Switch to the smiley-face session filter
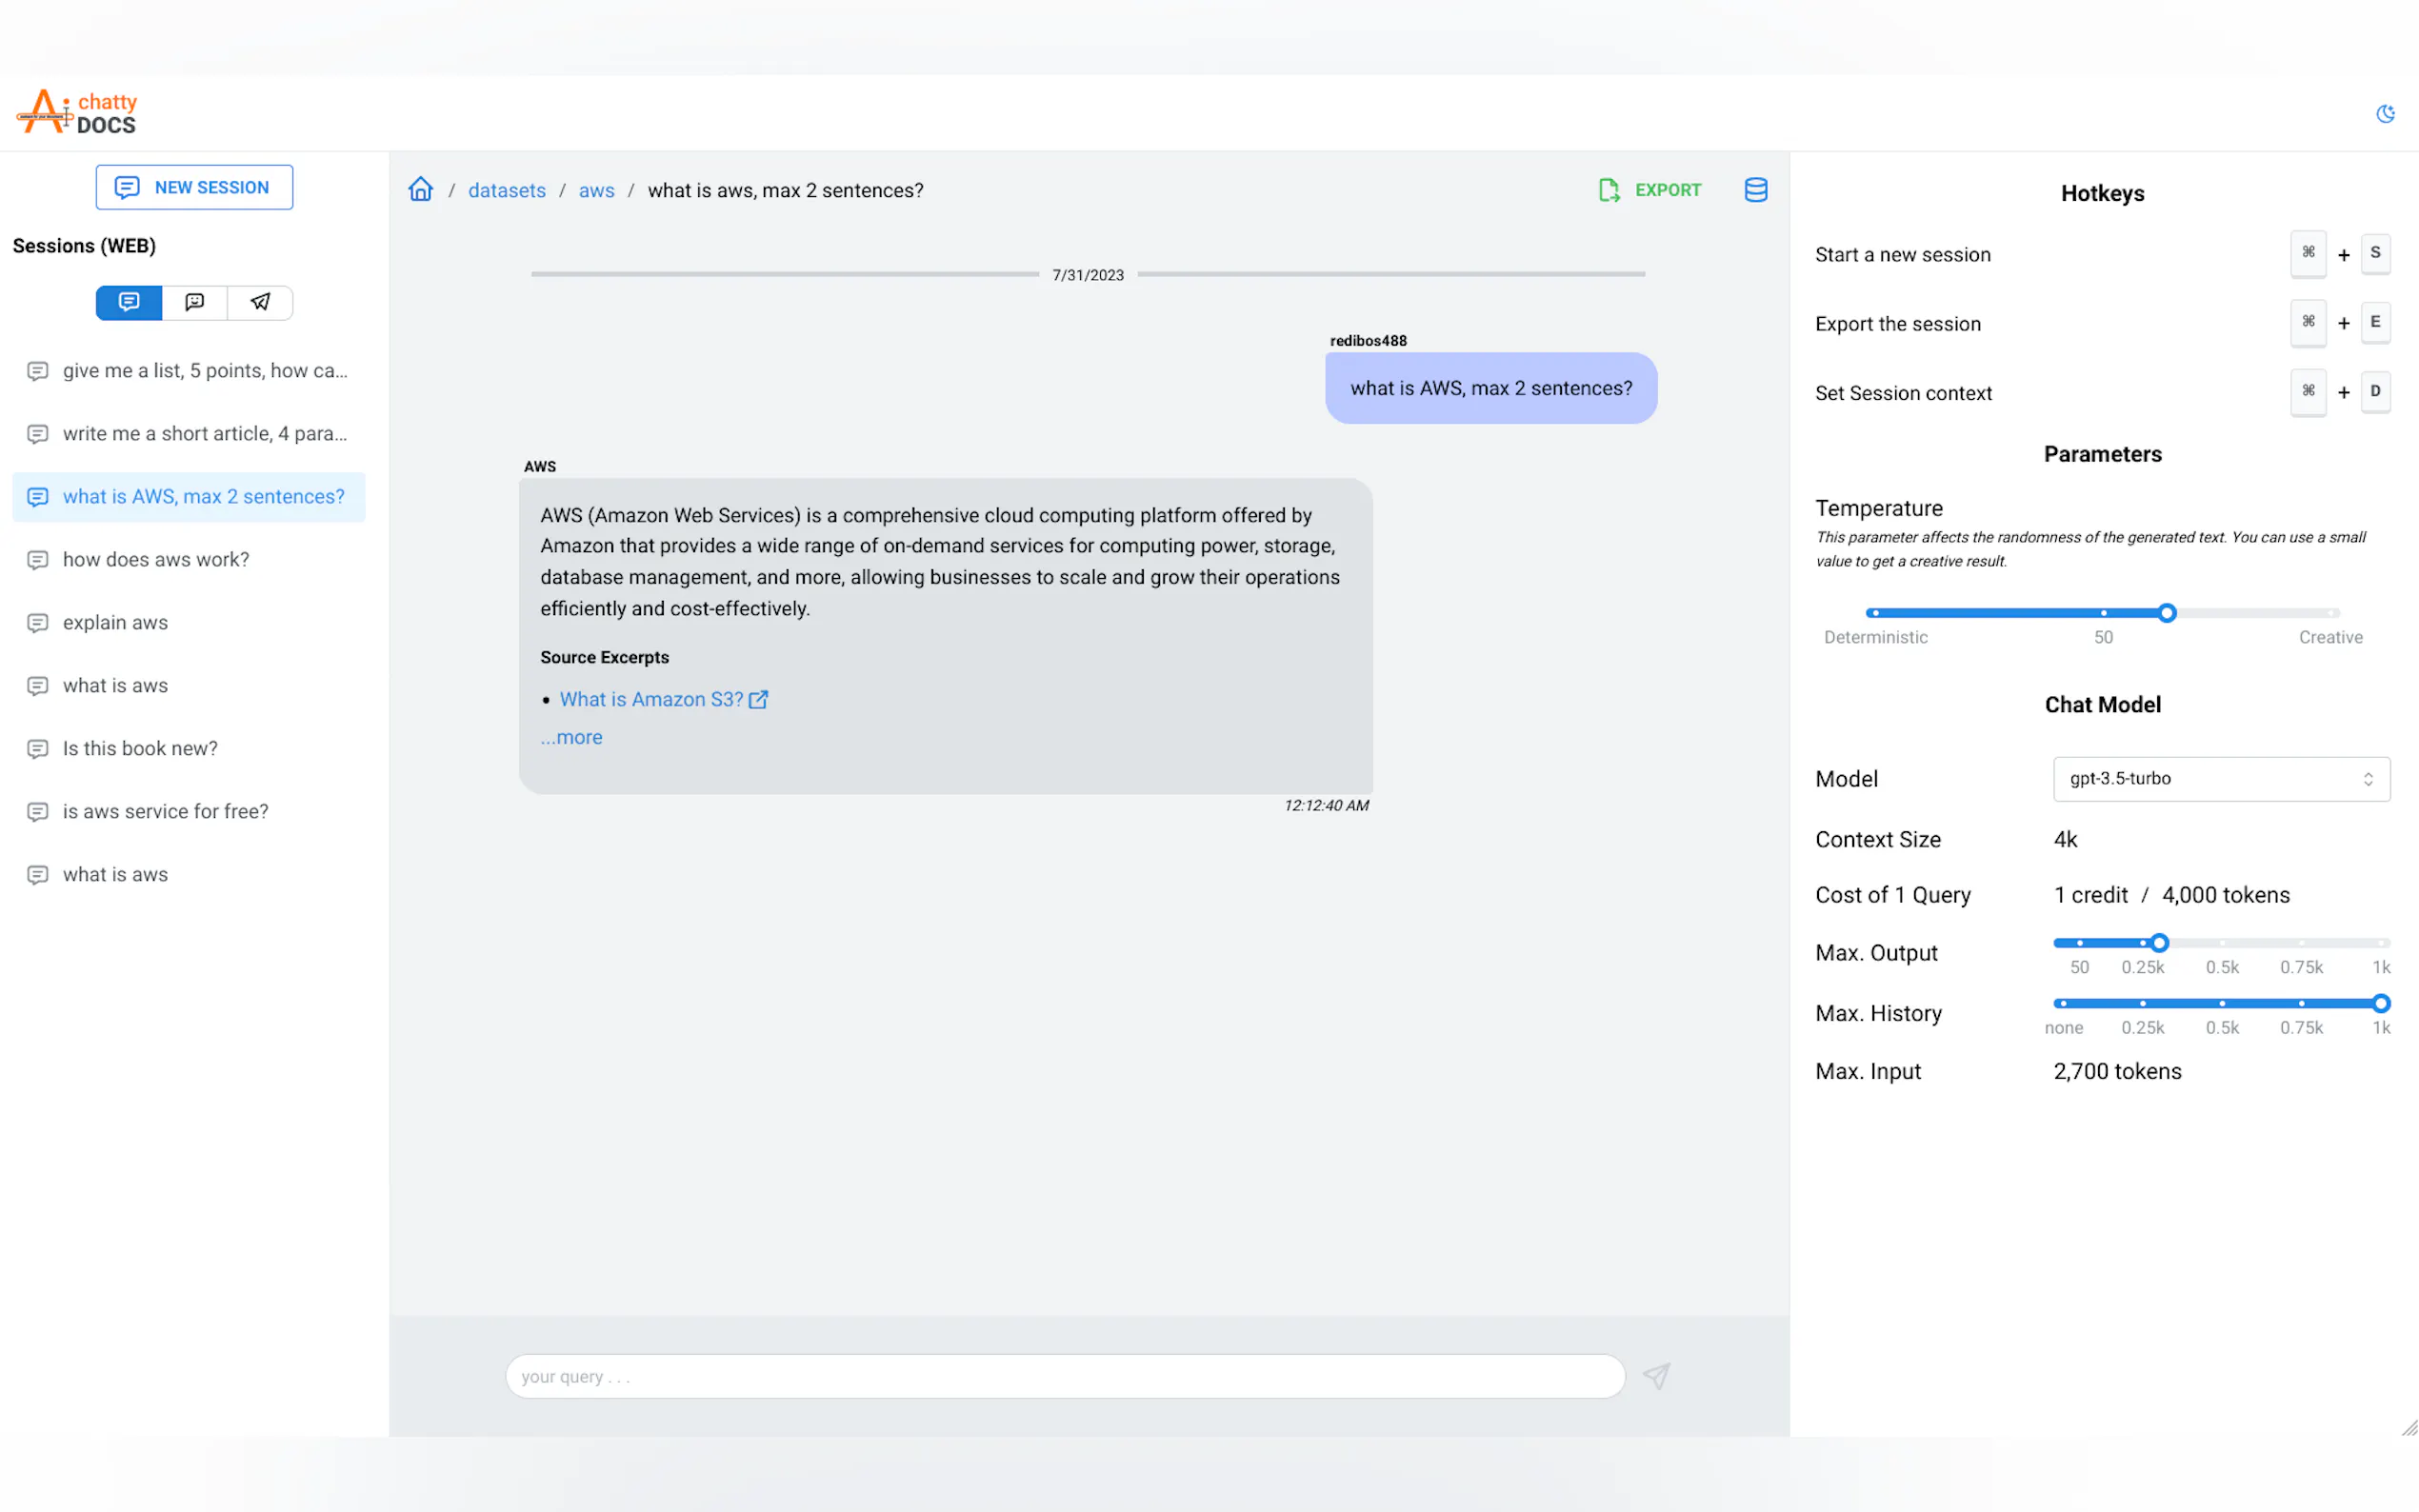The width and height of the screenshot is (2419, 1512). coord(194,302)
